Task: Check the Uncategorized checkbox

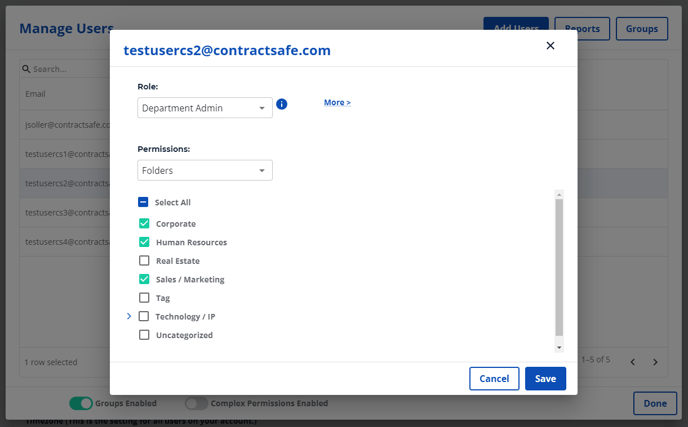Action: 144,335
